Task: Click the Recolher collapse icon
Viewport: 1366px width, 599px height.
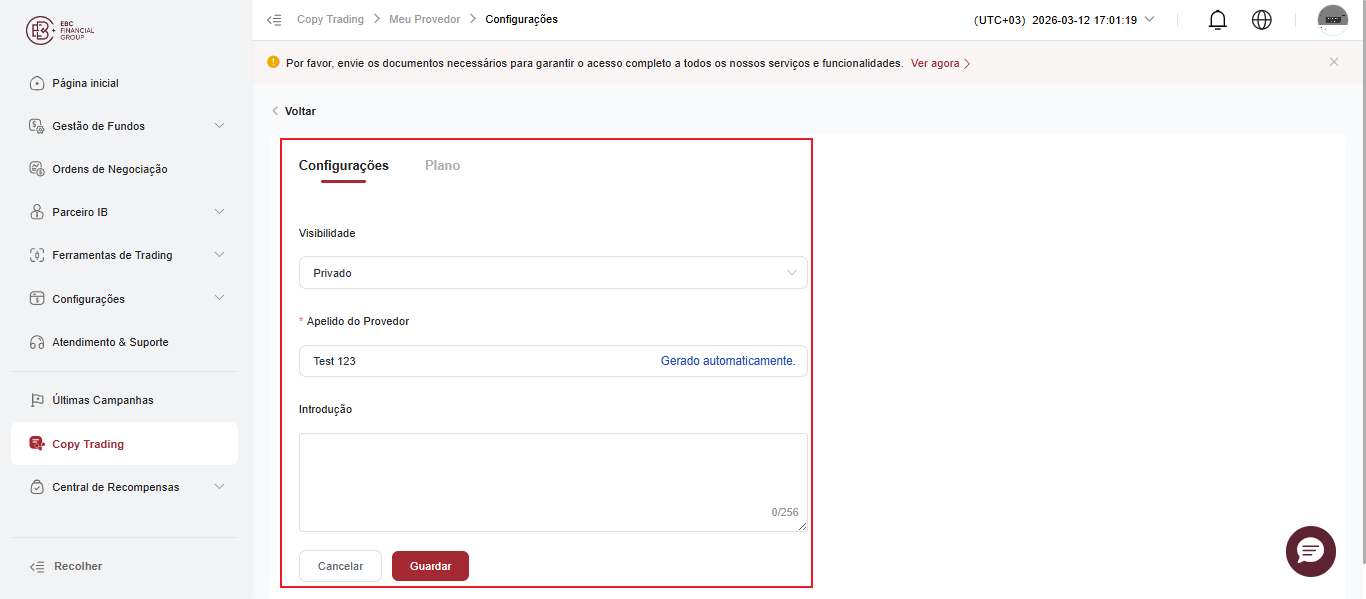Action: coord(38,566)
